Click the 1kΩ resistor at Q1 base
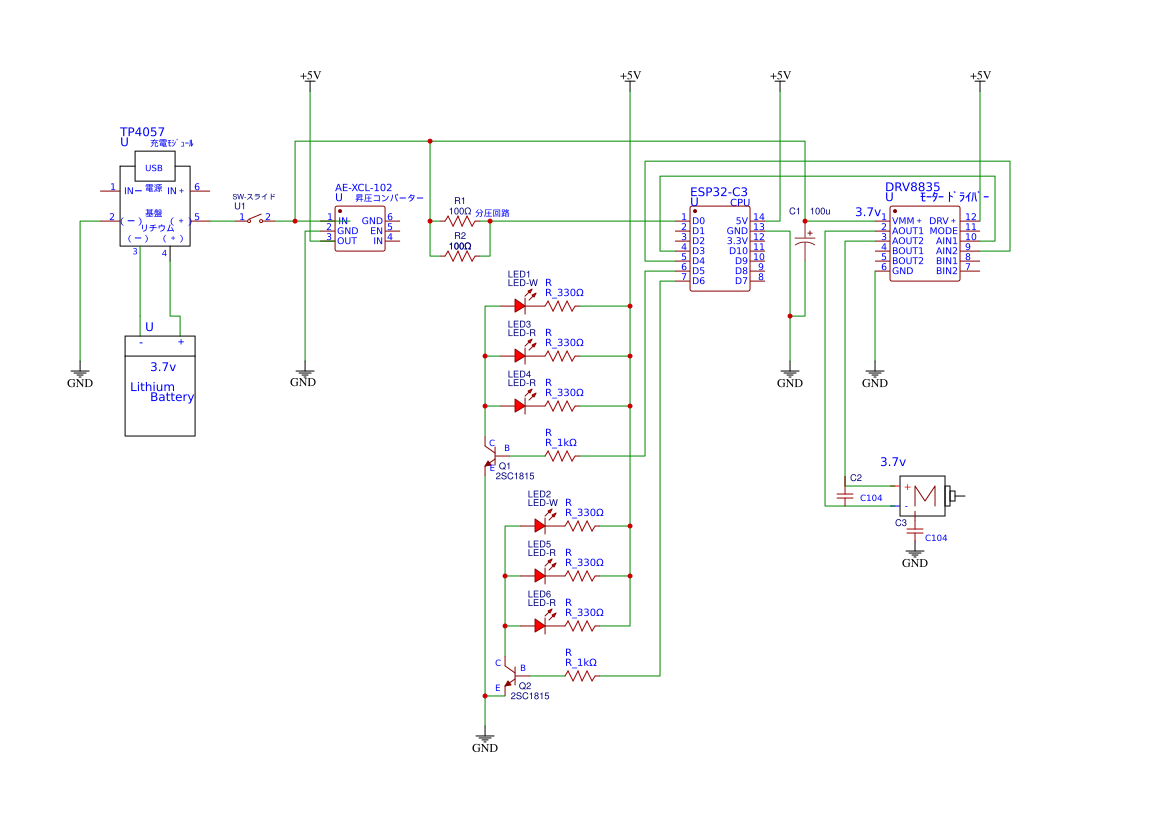The width and height of the screenshot is (1169, 827). [x=561, y=456]
